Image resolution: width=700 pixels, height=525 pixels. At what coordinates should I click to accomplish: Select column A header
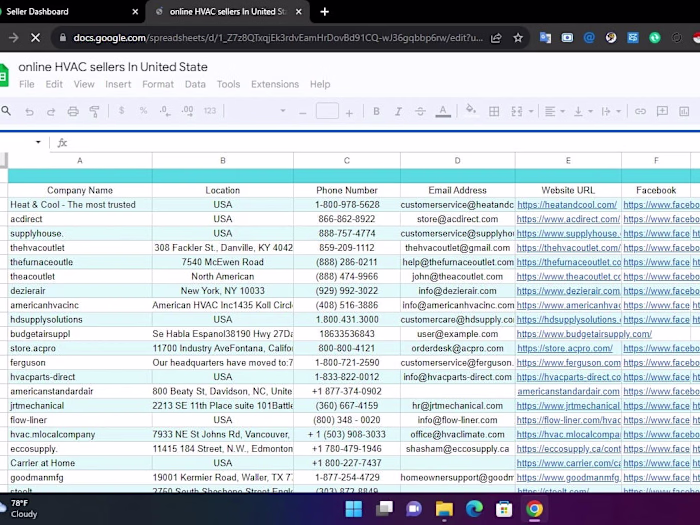pos(80,161)
